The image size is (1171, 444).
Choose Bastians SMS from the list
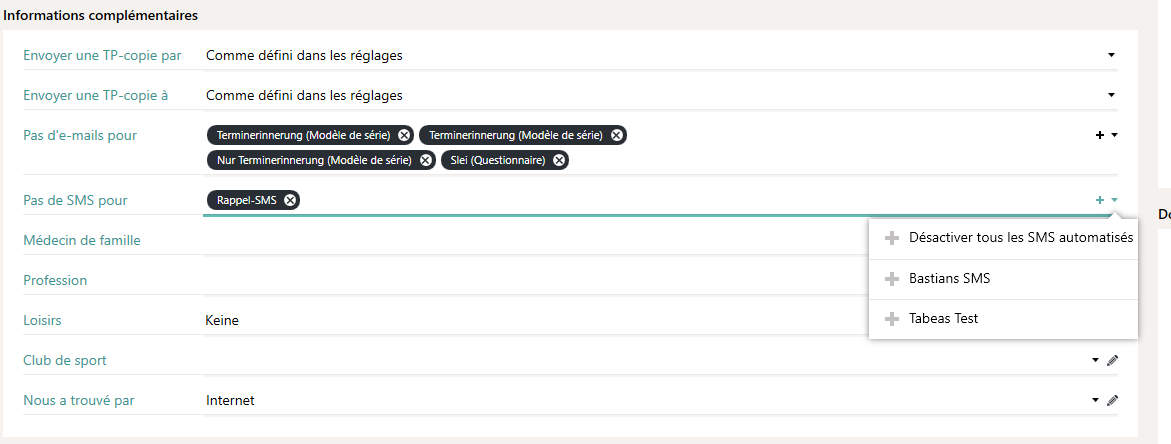pyautogui.click(x=949, y=279)
